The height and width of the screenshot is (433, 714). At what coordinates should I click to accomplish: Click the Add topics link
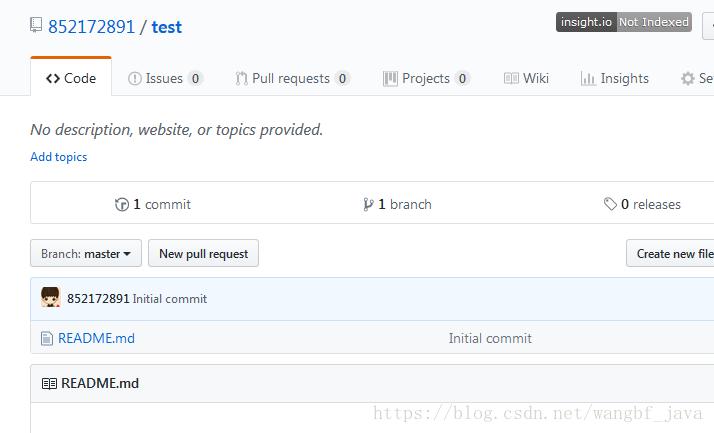click(59, 157)
